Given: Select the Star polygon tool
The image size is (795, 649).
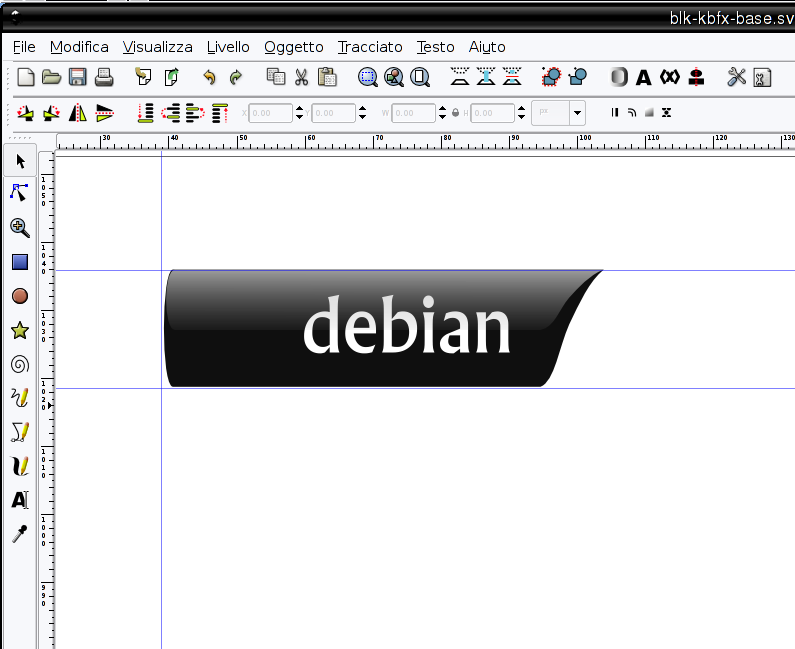Looking at the screenshot, I should tap(20, 330).
